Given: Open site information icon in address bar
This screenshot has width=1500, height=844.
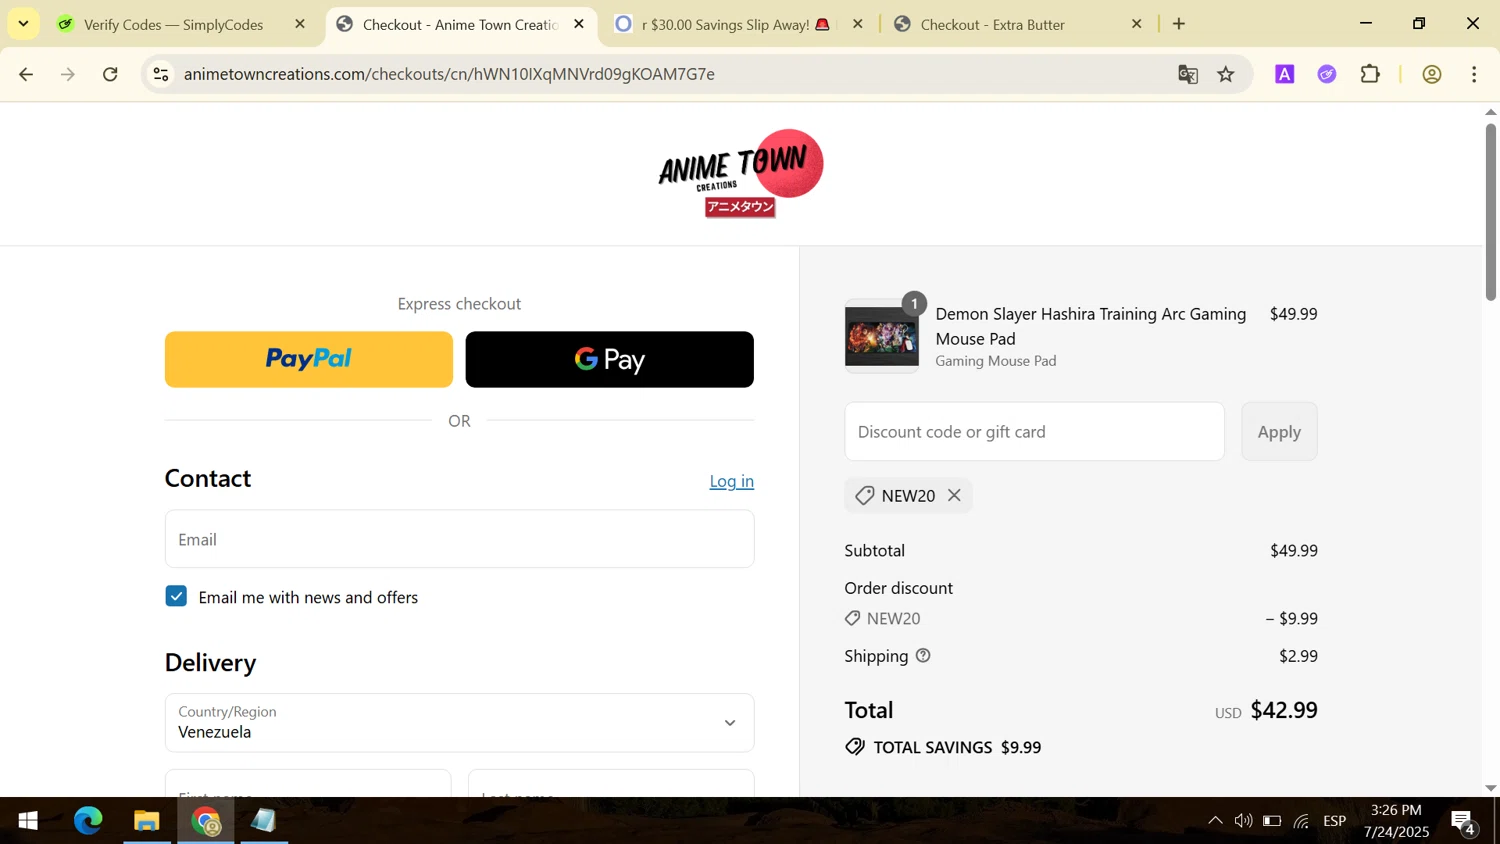Looking at the screenshot, I should click(161, 74).
